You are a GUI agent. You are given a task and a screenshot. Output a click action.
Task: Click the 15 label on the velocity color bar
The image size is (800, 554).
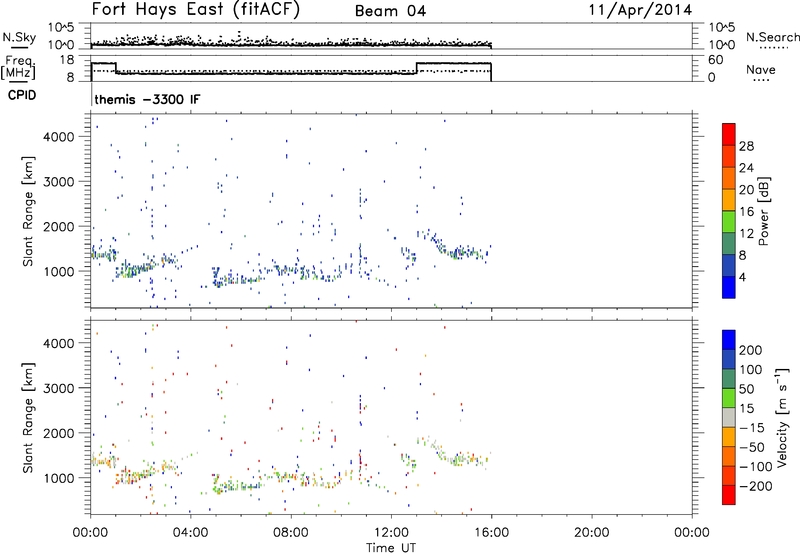(747, 409)
